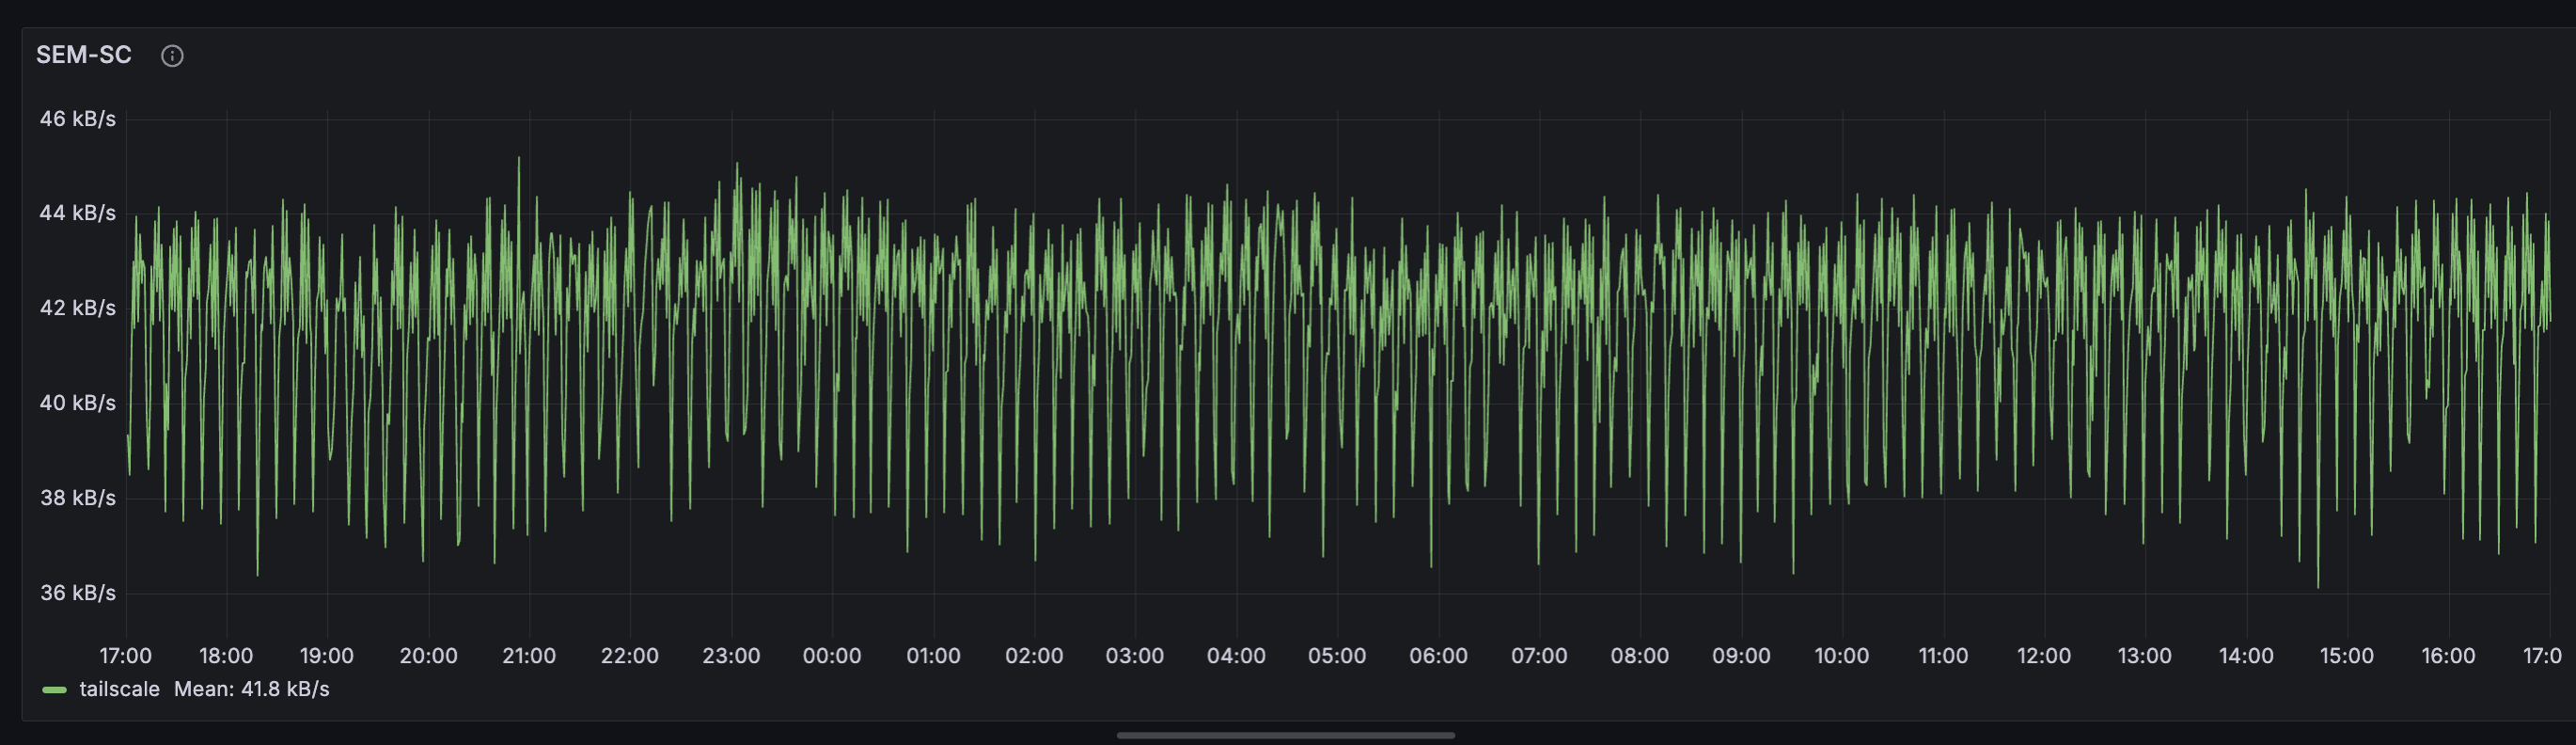Click the 18:00 time axis label
Image resolution: width=2576 pixels, height=745 pixels.
pyautogui.click(x=226, y=656)
